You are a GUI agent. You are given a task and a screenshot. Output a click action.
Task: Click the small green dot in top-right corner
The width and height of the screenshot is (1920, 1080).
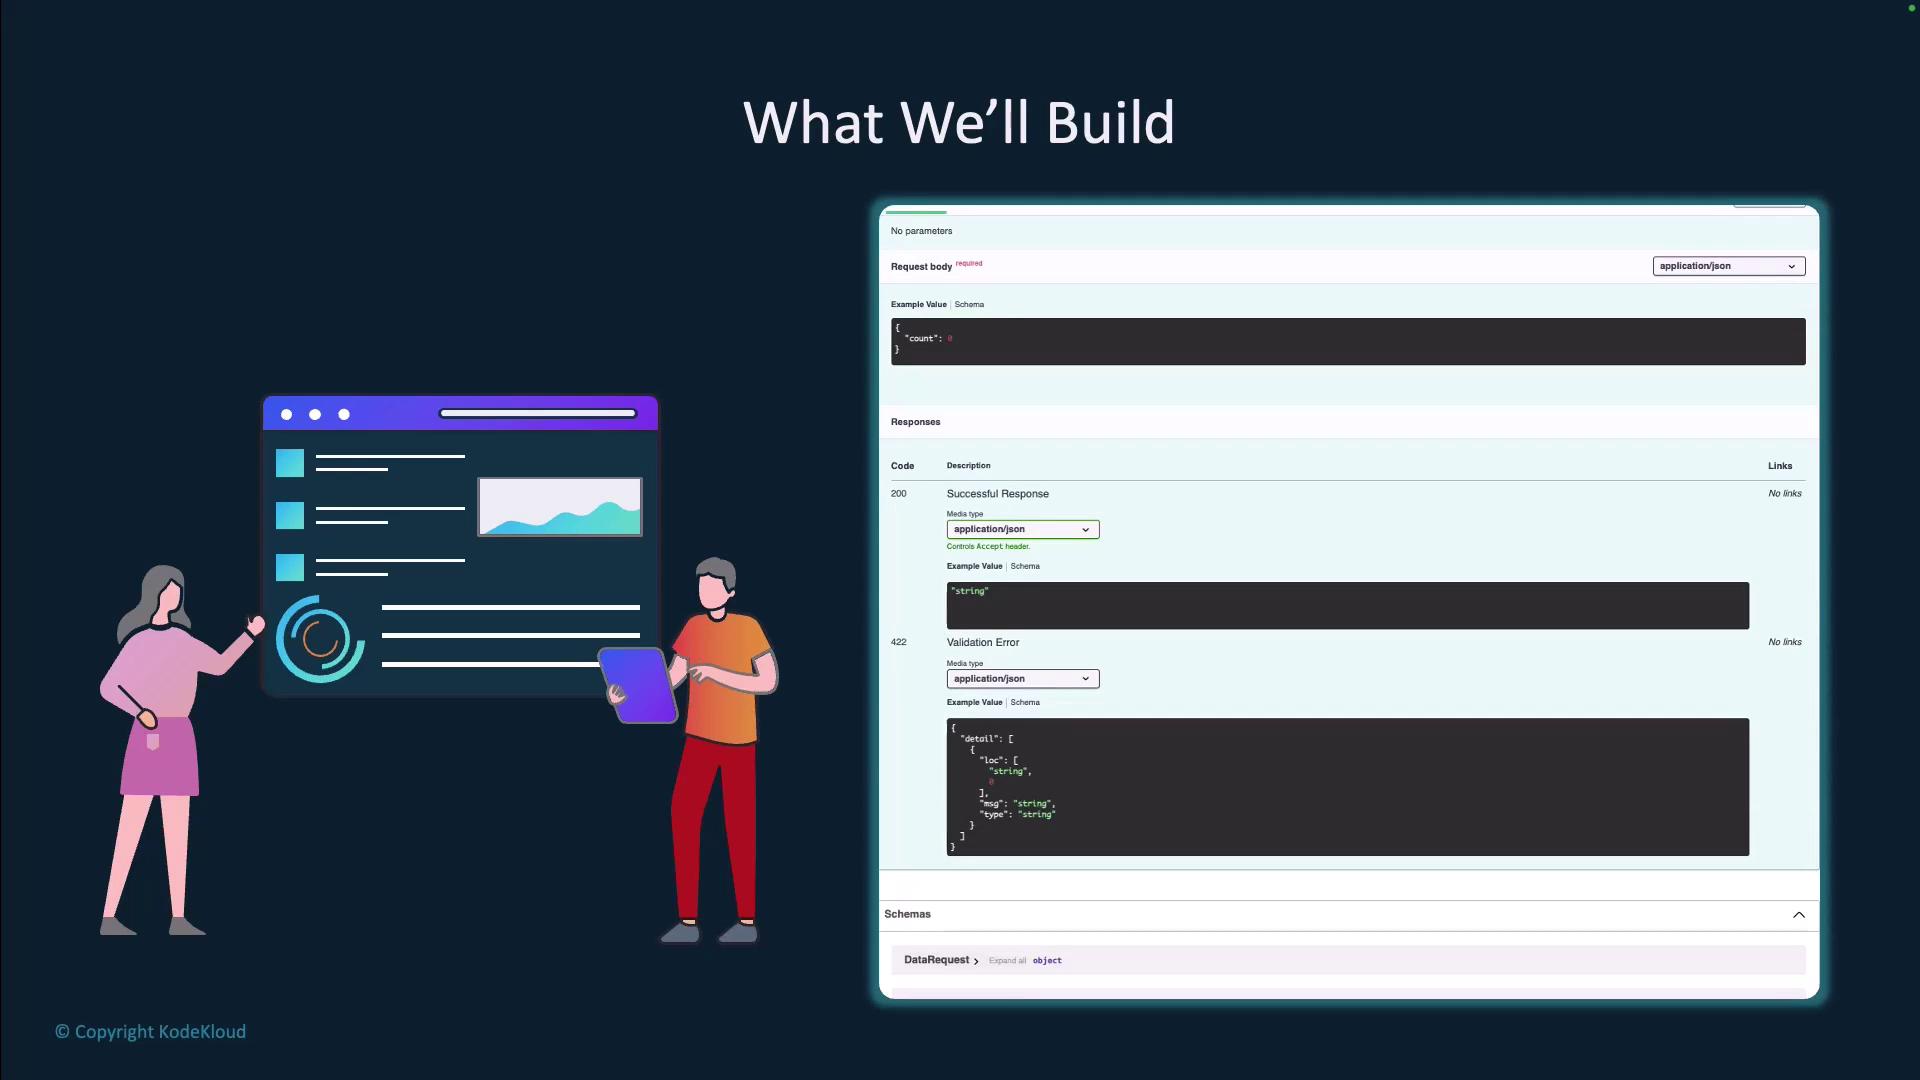tap(1911, 8)
